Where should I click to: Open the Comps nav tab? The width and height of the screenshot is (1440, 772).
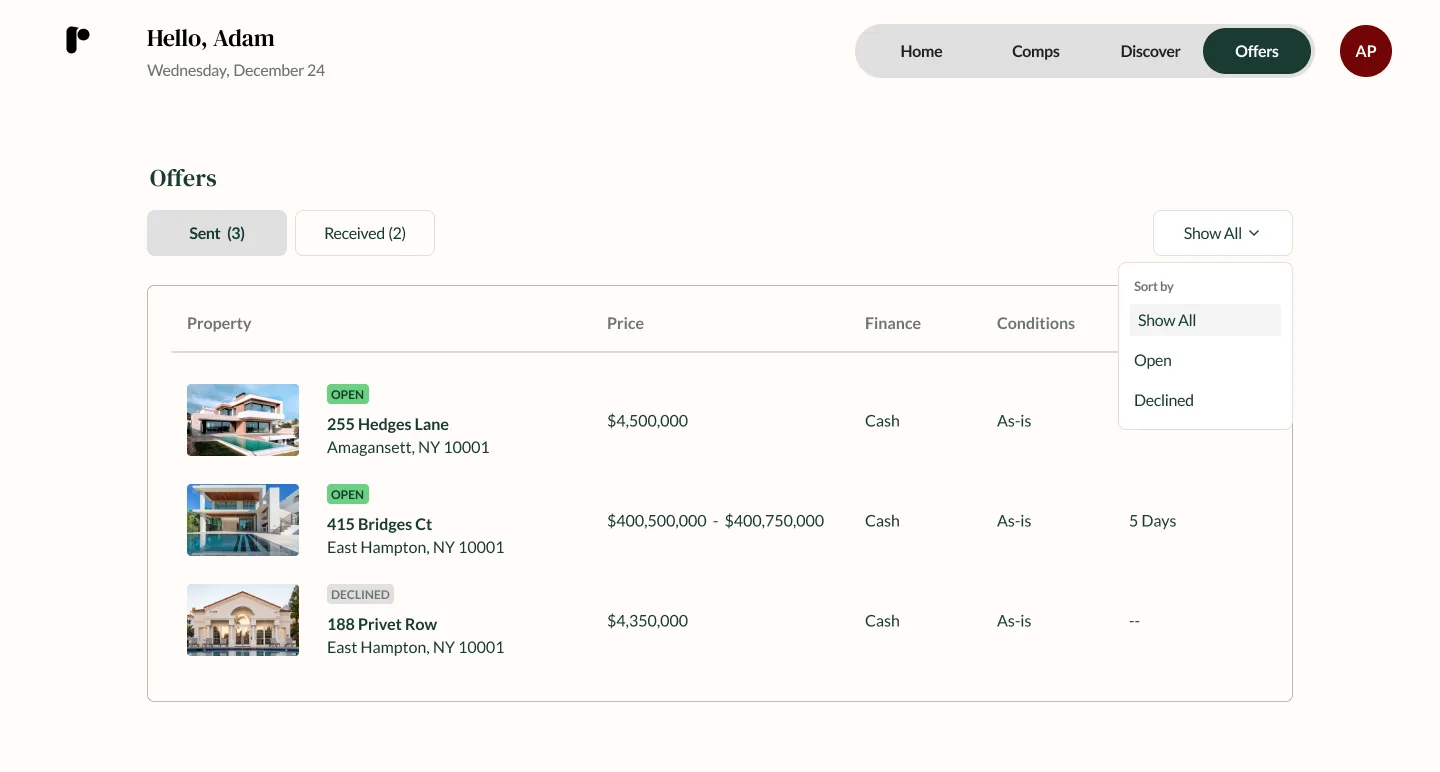tap(1035, 51)
